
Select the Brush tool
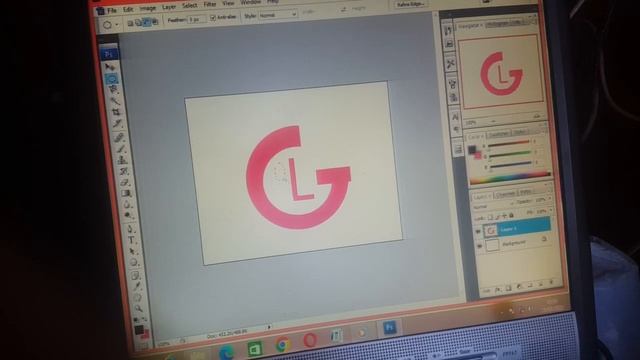click(x=121, y=149)
